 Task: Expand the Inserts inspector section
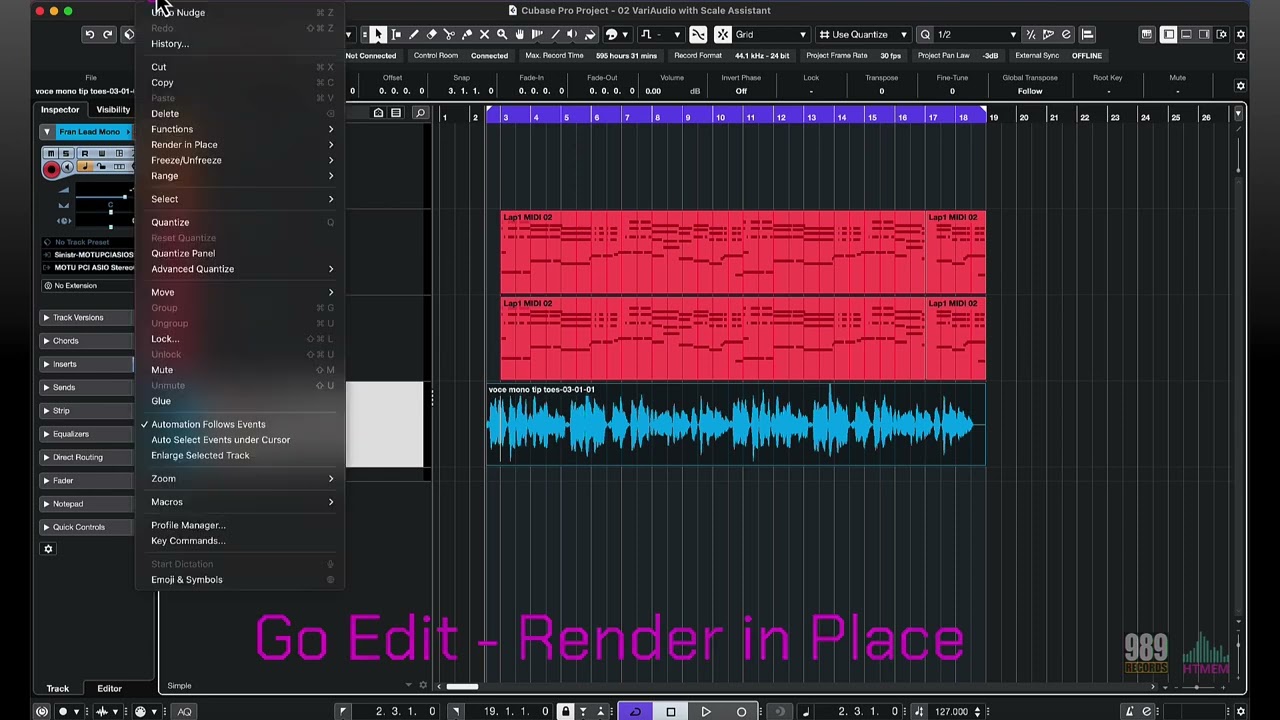[85, 364]
